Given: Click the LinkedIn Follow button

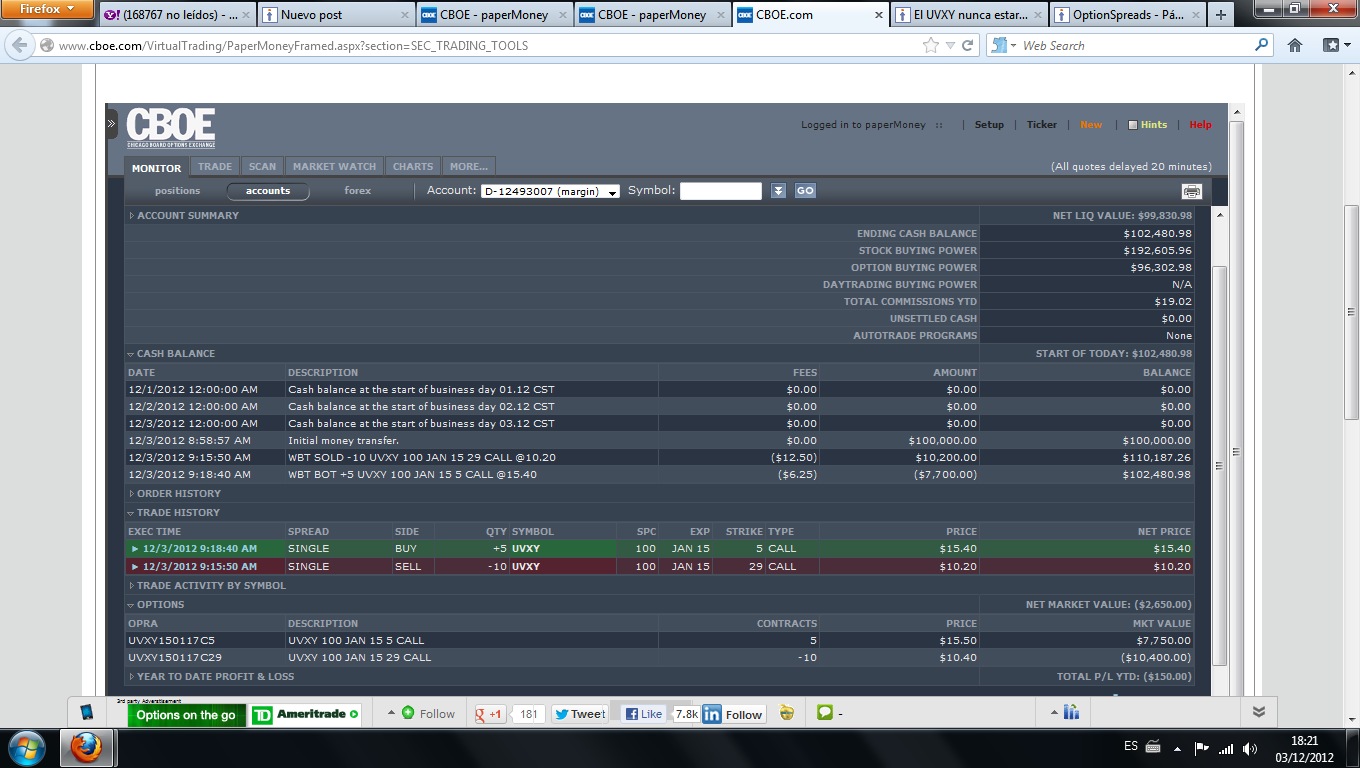Looking at the screenshot, I should point(734,714).
